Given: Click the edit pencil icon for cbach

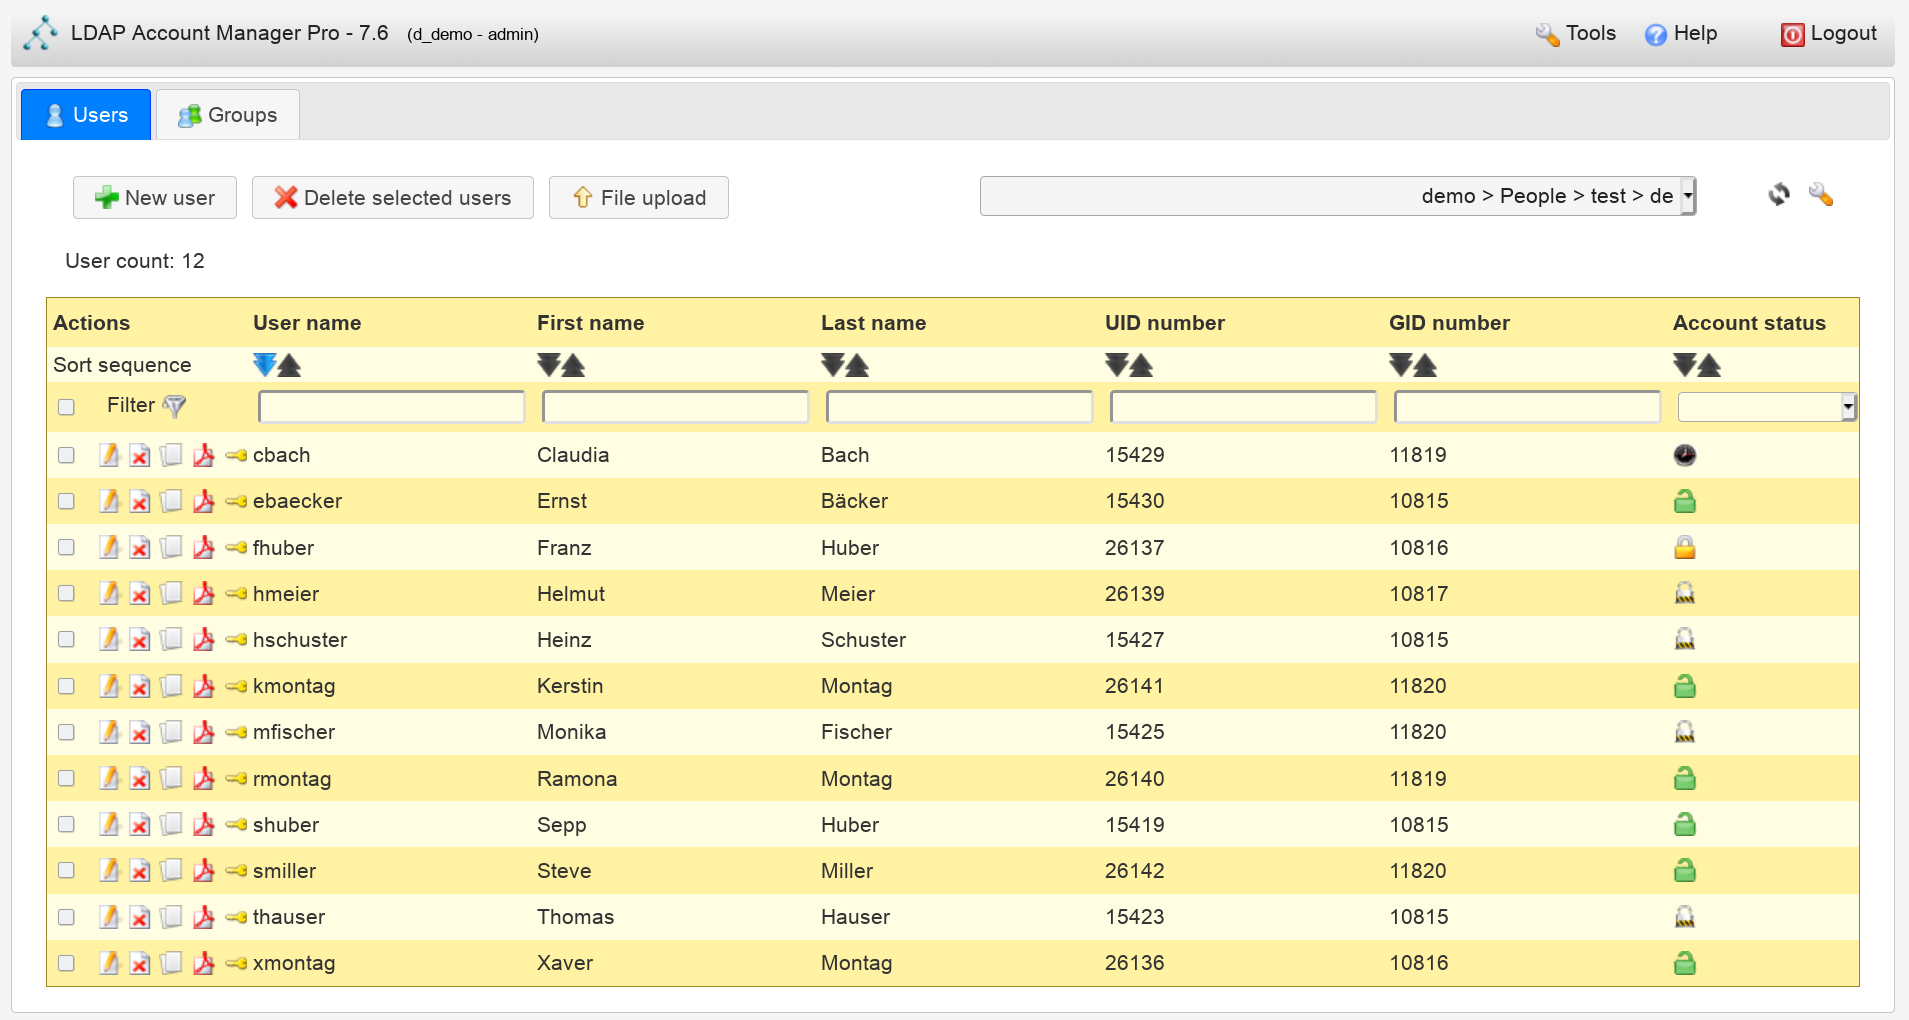Looking at the screenshot, I should point(109,455).
